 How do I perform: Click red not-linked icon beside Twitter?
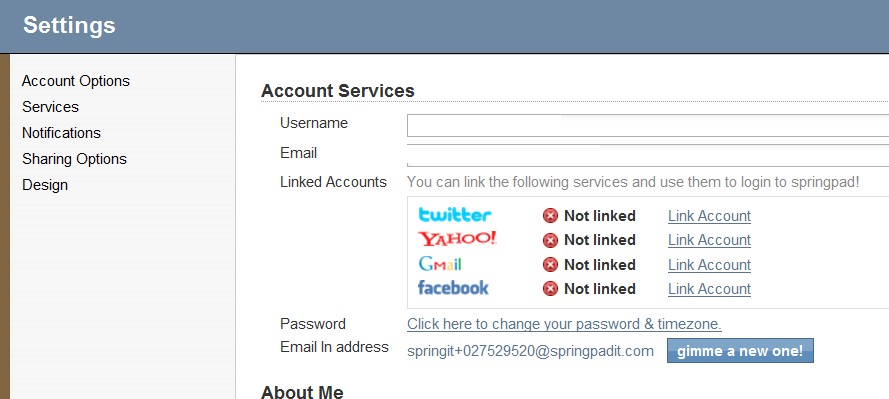550,216
